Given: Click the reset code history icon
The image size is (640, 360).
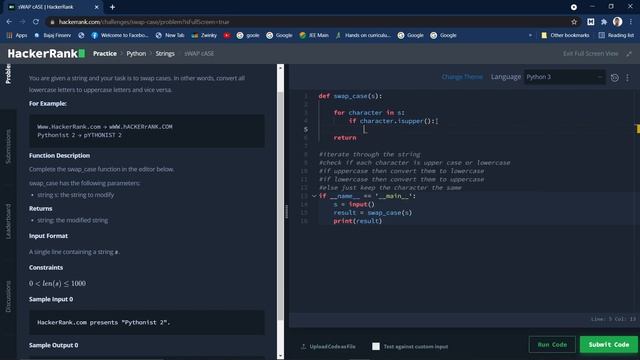Looking at the screenshot, I should [x=614, y=77].
